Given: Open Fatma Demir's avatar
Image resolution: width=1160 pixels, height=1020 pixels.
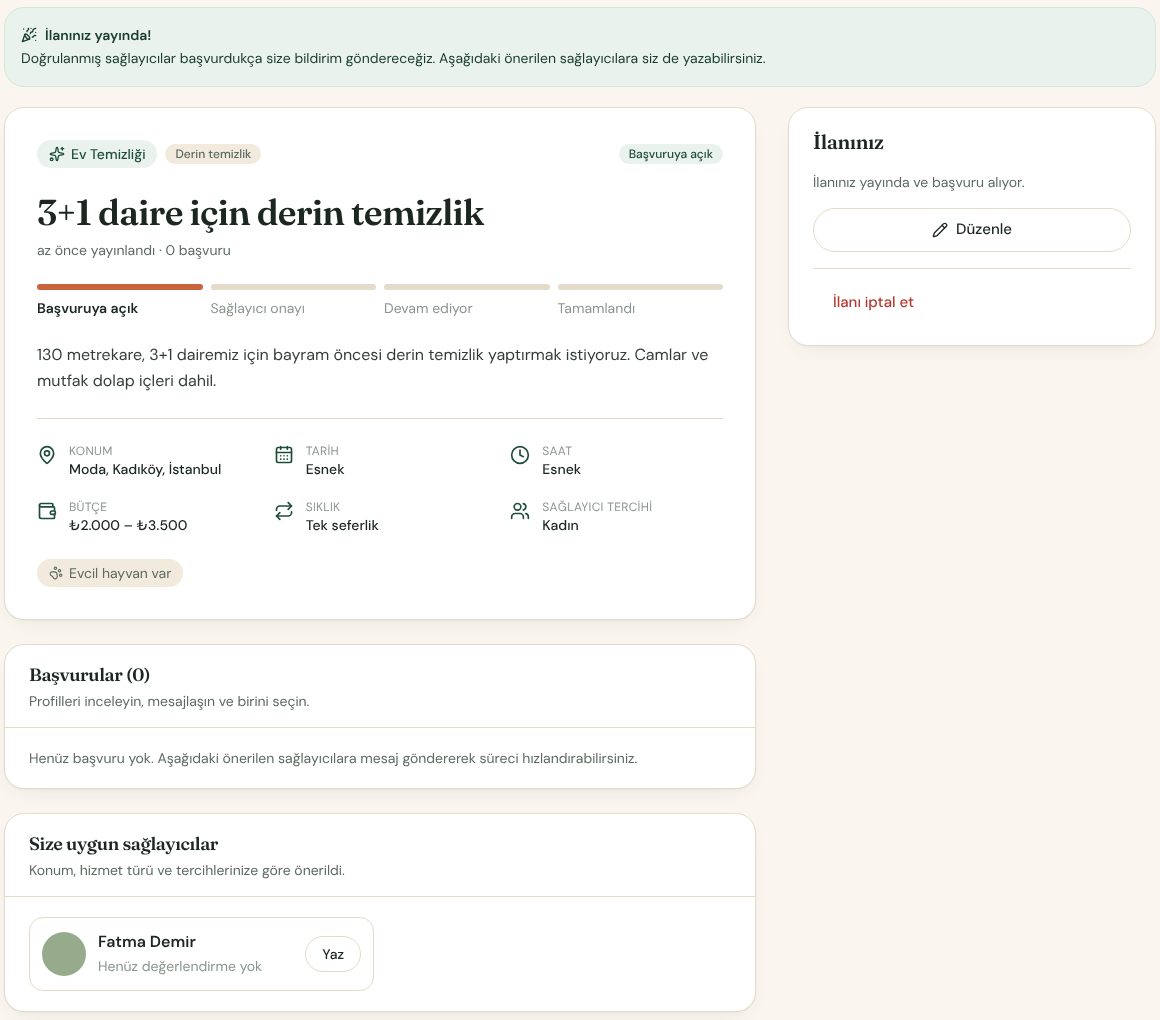Looking at the screenshot, I should click(64, 954).
